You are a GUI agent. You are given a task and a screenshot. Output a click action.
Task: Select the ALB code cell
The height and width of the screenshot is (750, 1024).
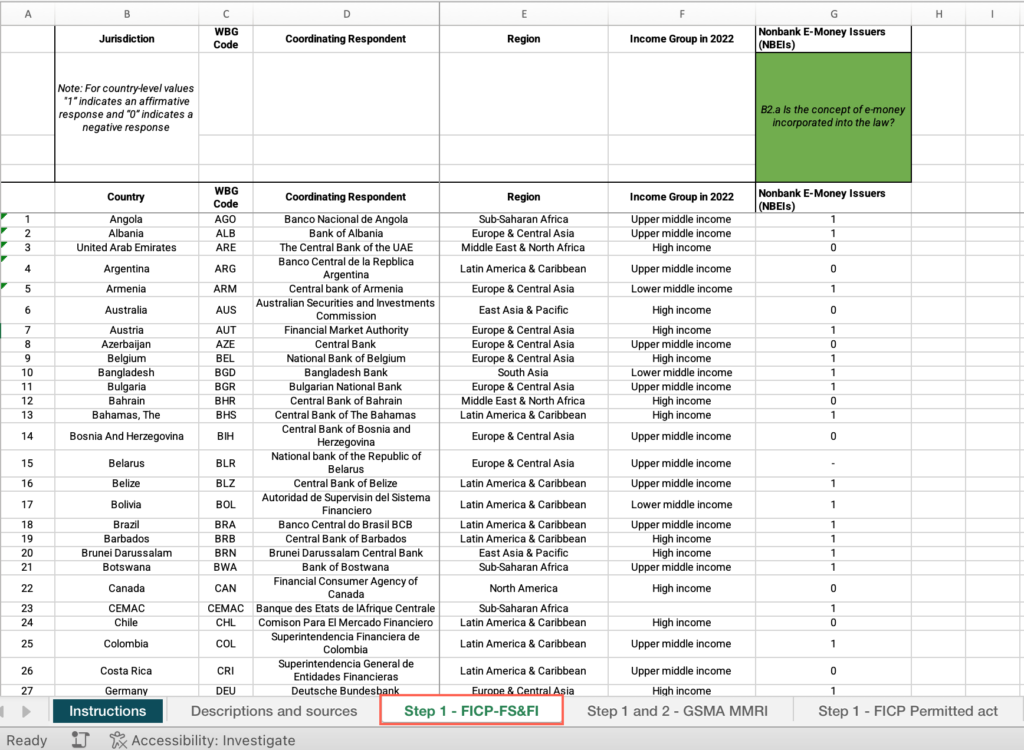coord(225,234)
